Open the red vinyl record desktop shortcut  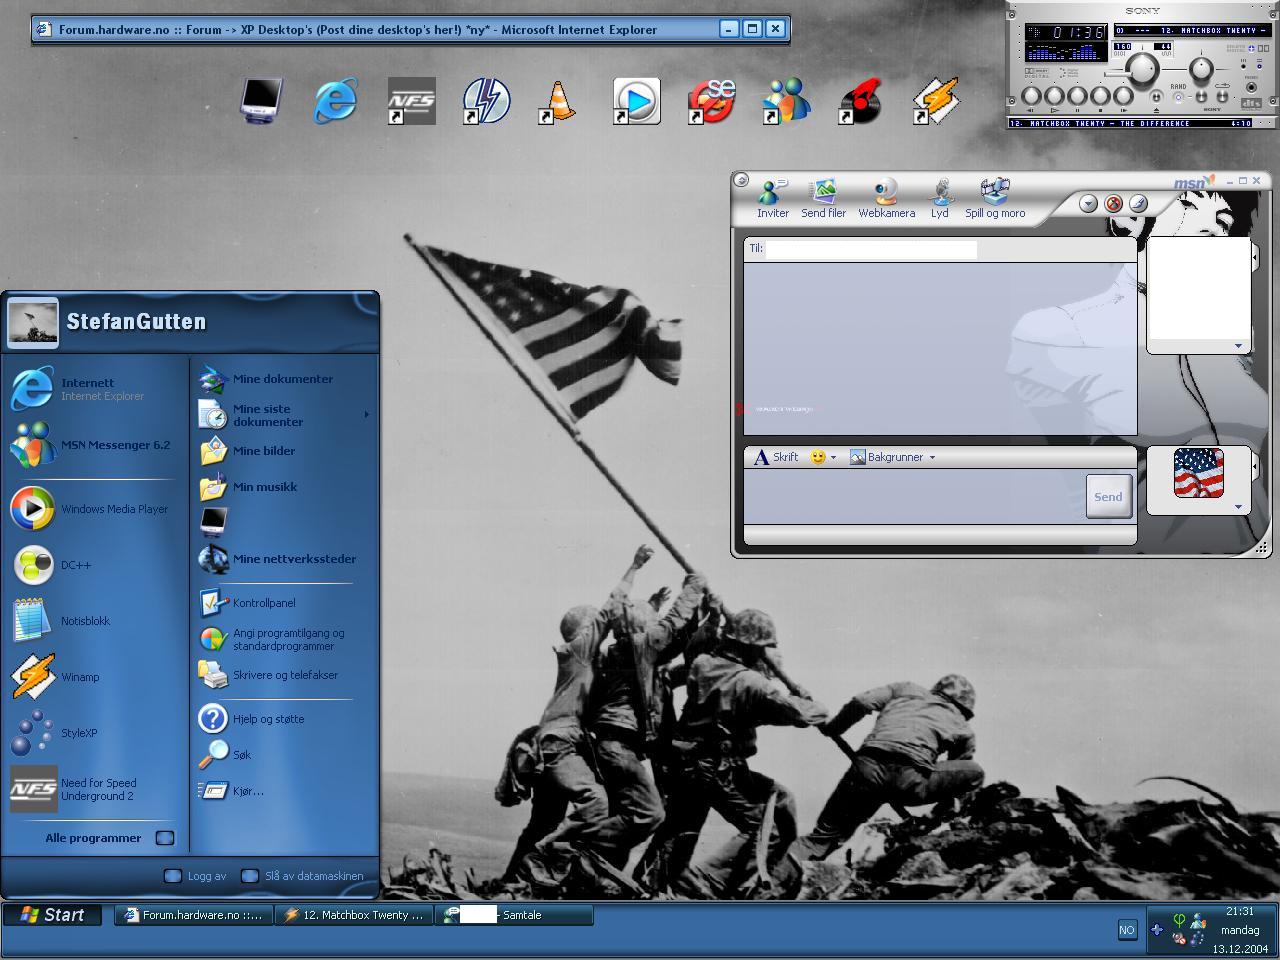pos(860,101)
